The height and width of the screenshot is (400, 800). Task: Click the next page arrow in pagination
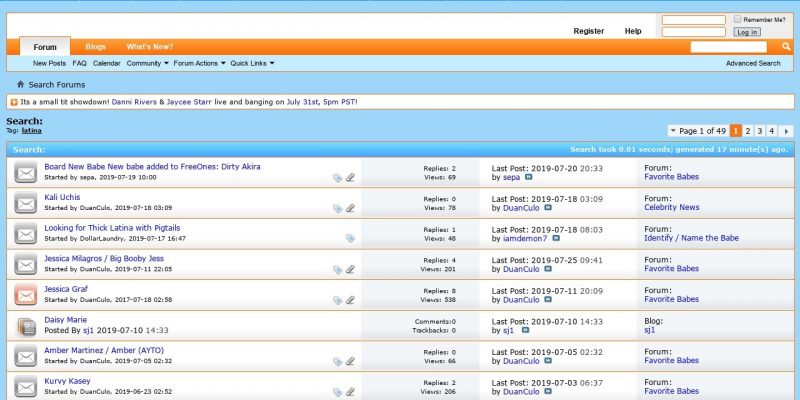pos(786,131)
